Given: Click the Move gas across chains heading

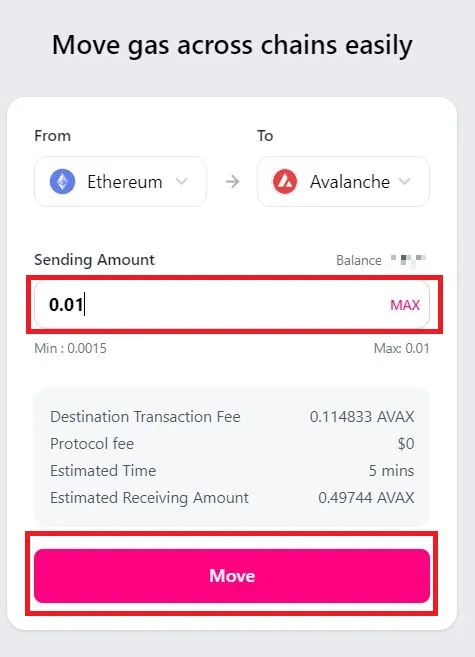Looking at the screenshot, I should click(232, 45).
